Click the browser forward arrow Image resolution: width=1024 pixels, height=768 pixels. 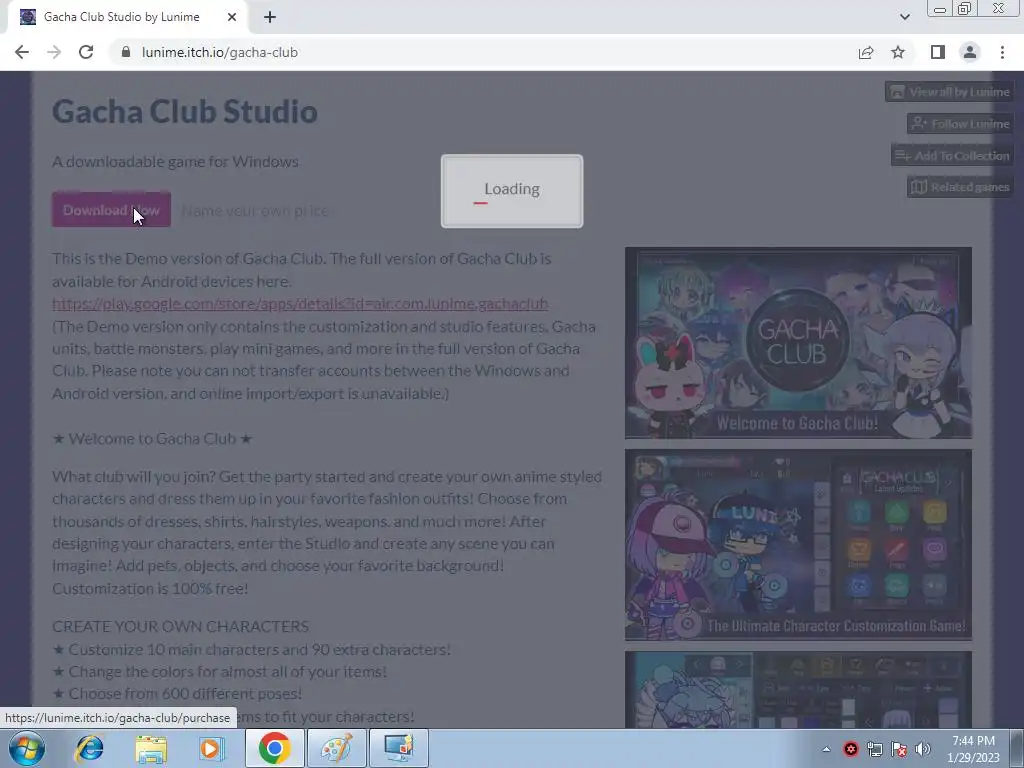(54, 52)
